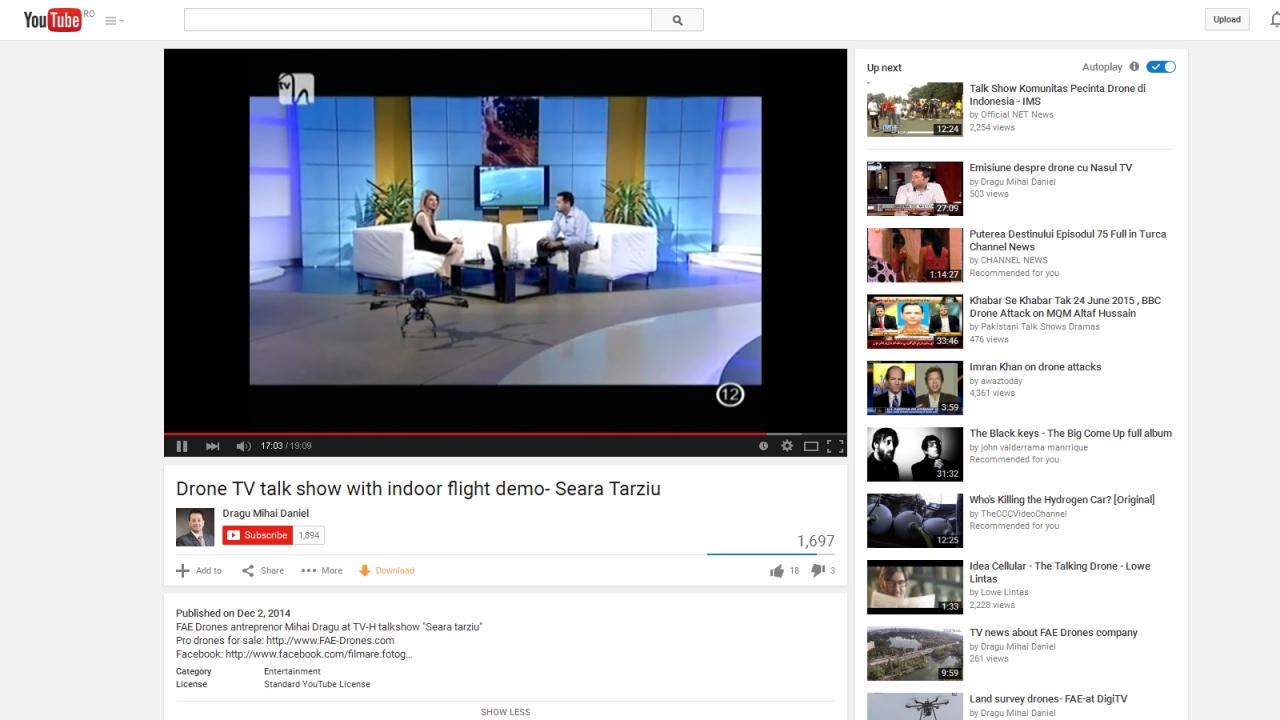Open video settings gear
This screenshot has height=720, width=1280.
pyautogui.click(x=787, y=446)
